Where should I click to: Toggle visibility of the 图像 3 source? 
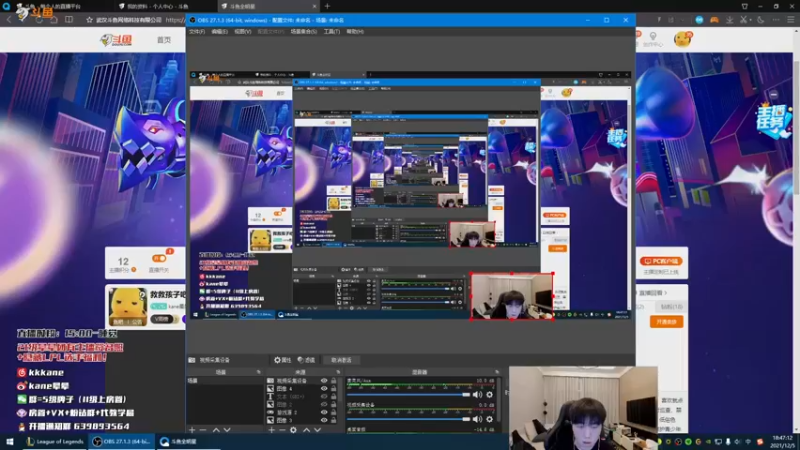(324, 420)
